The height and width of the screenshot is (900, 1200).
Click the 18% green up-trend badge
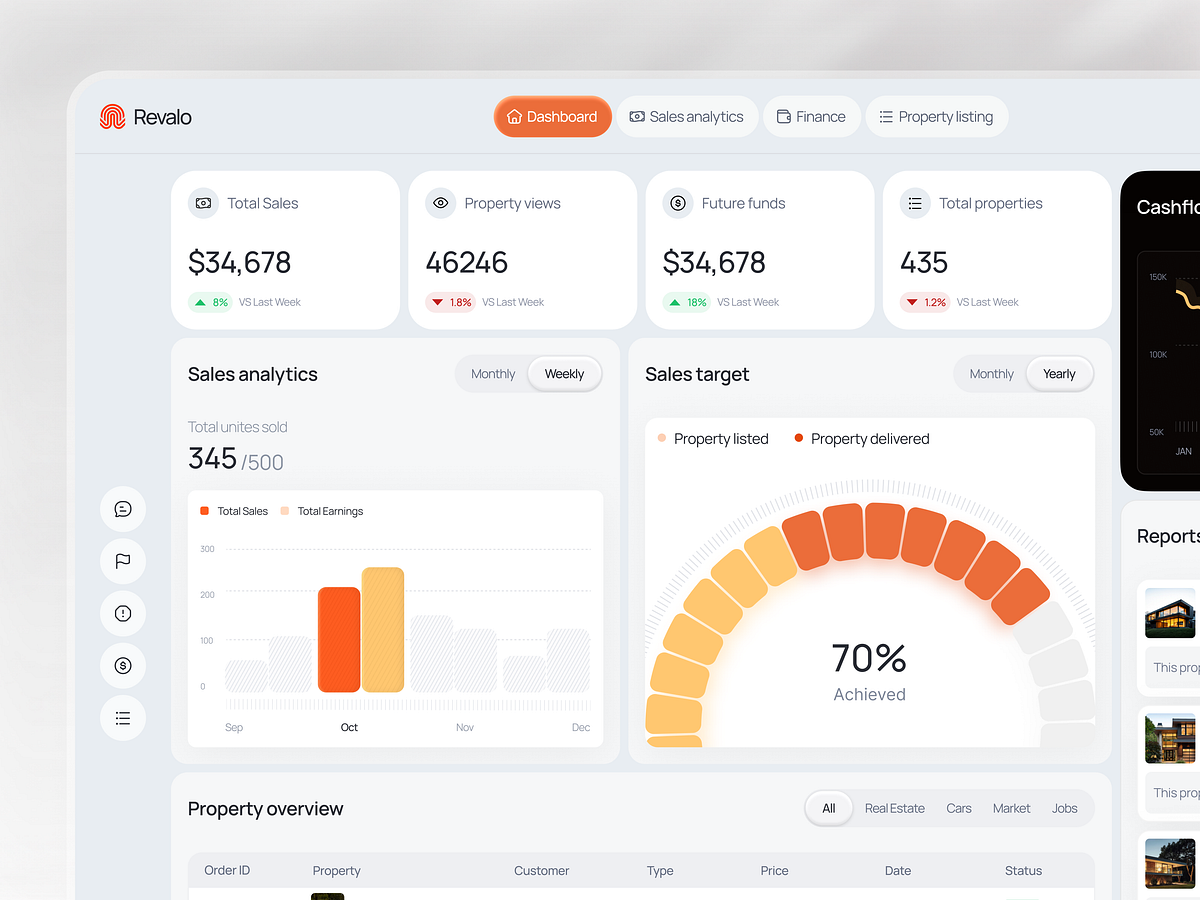(x=688, y=302)
